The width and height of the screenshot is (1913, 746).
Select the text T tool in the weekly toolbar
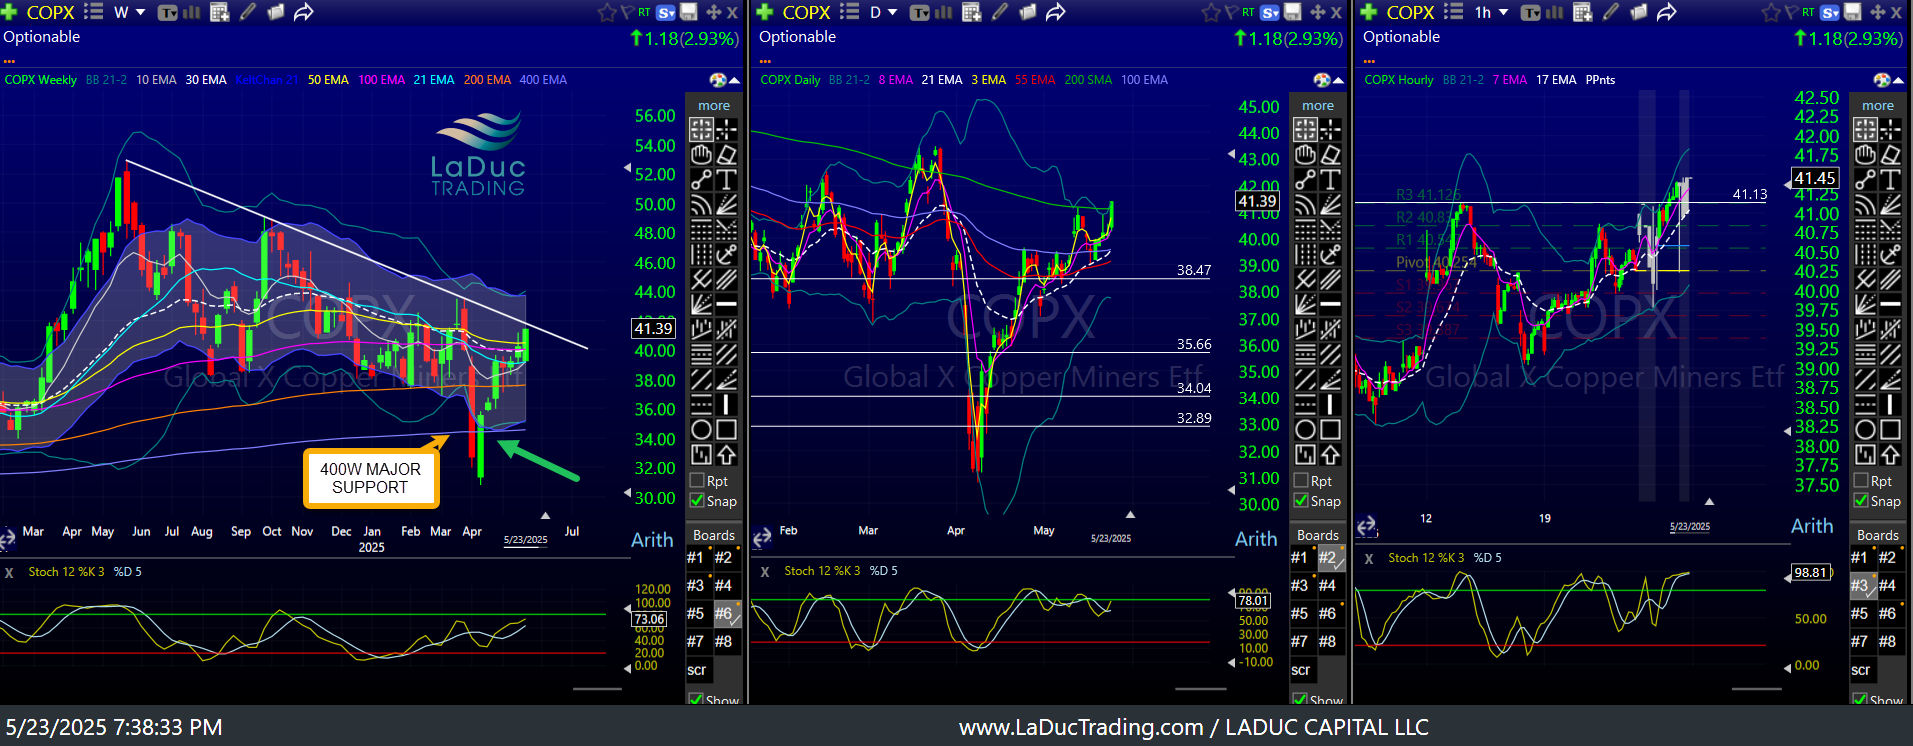[x=727, y=180]
